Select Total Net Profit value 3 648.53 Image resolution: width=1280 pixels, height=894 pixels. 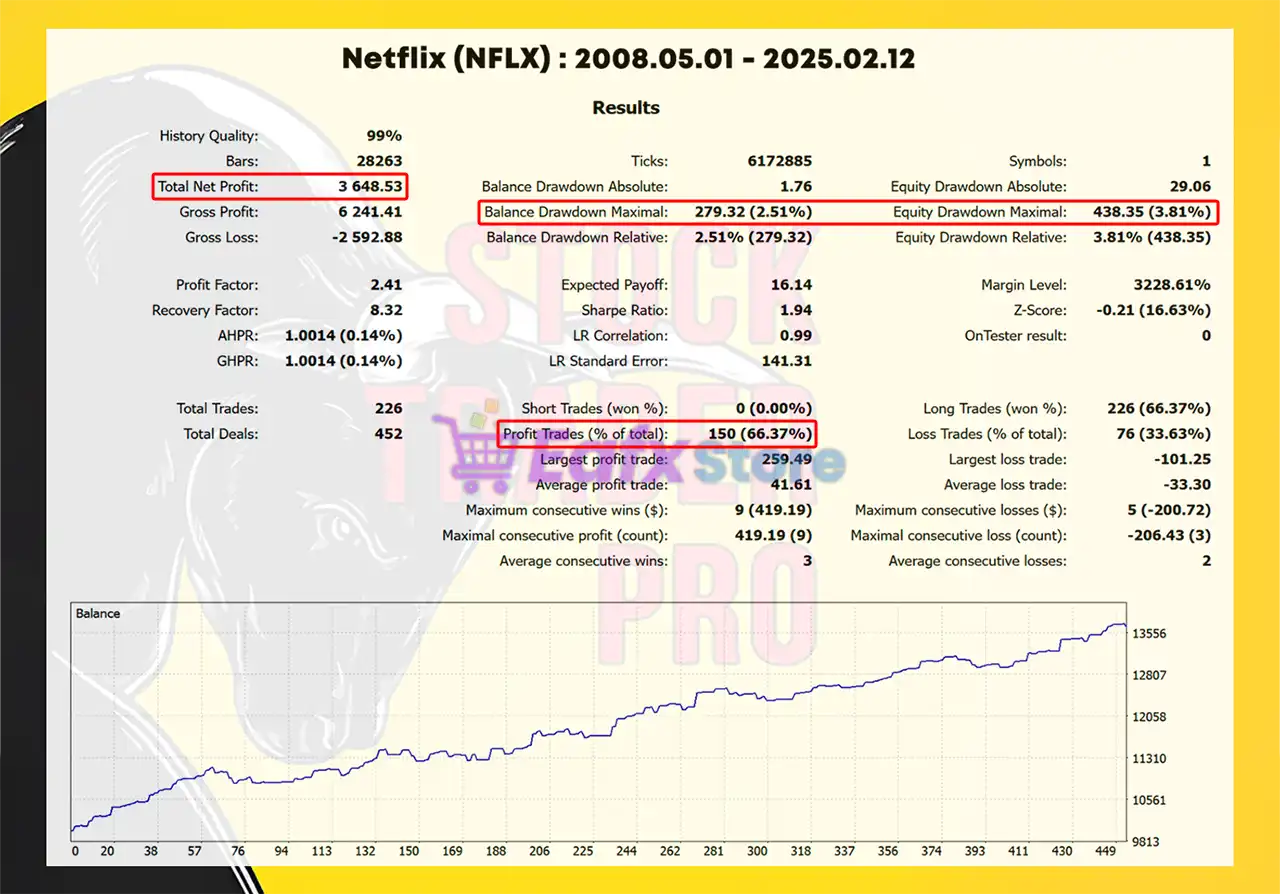click(371, 187)
